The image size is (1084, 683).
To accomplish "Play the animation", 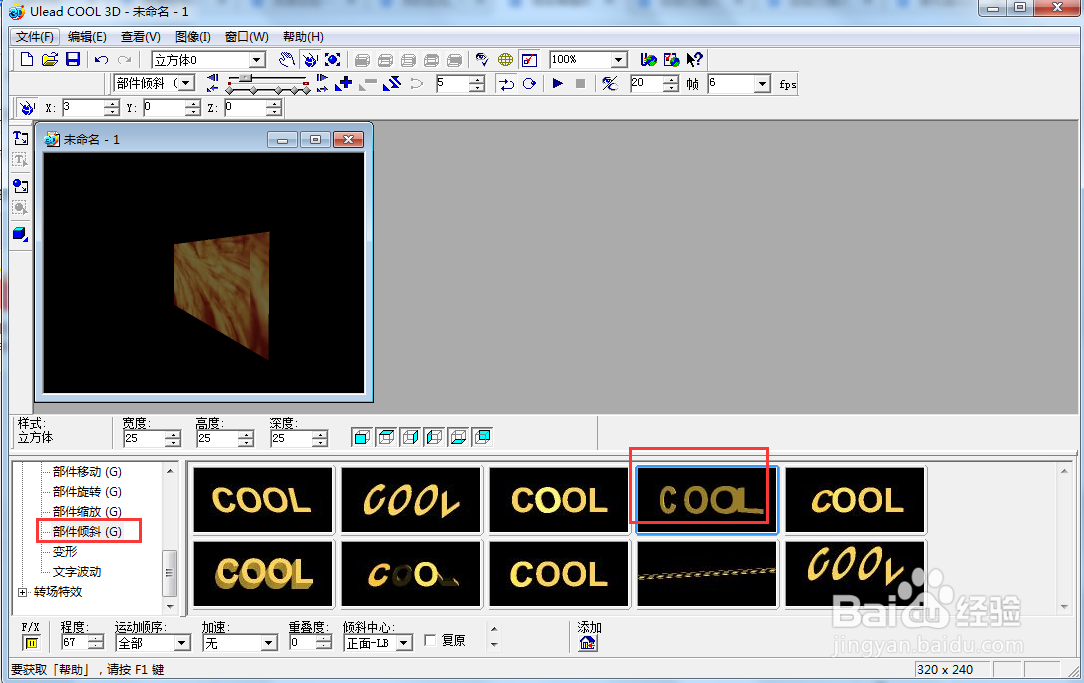I will pos(558,84).
